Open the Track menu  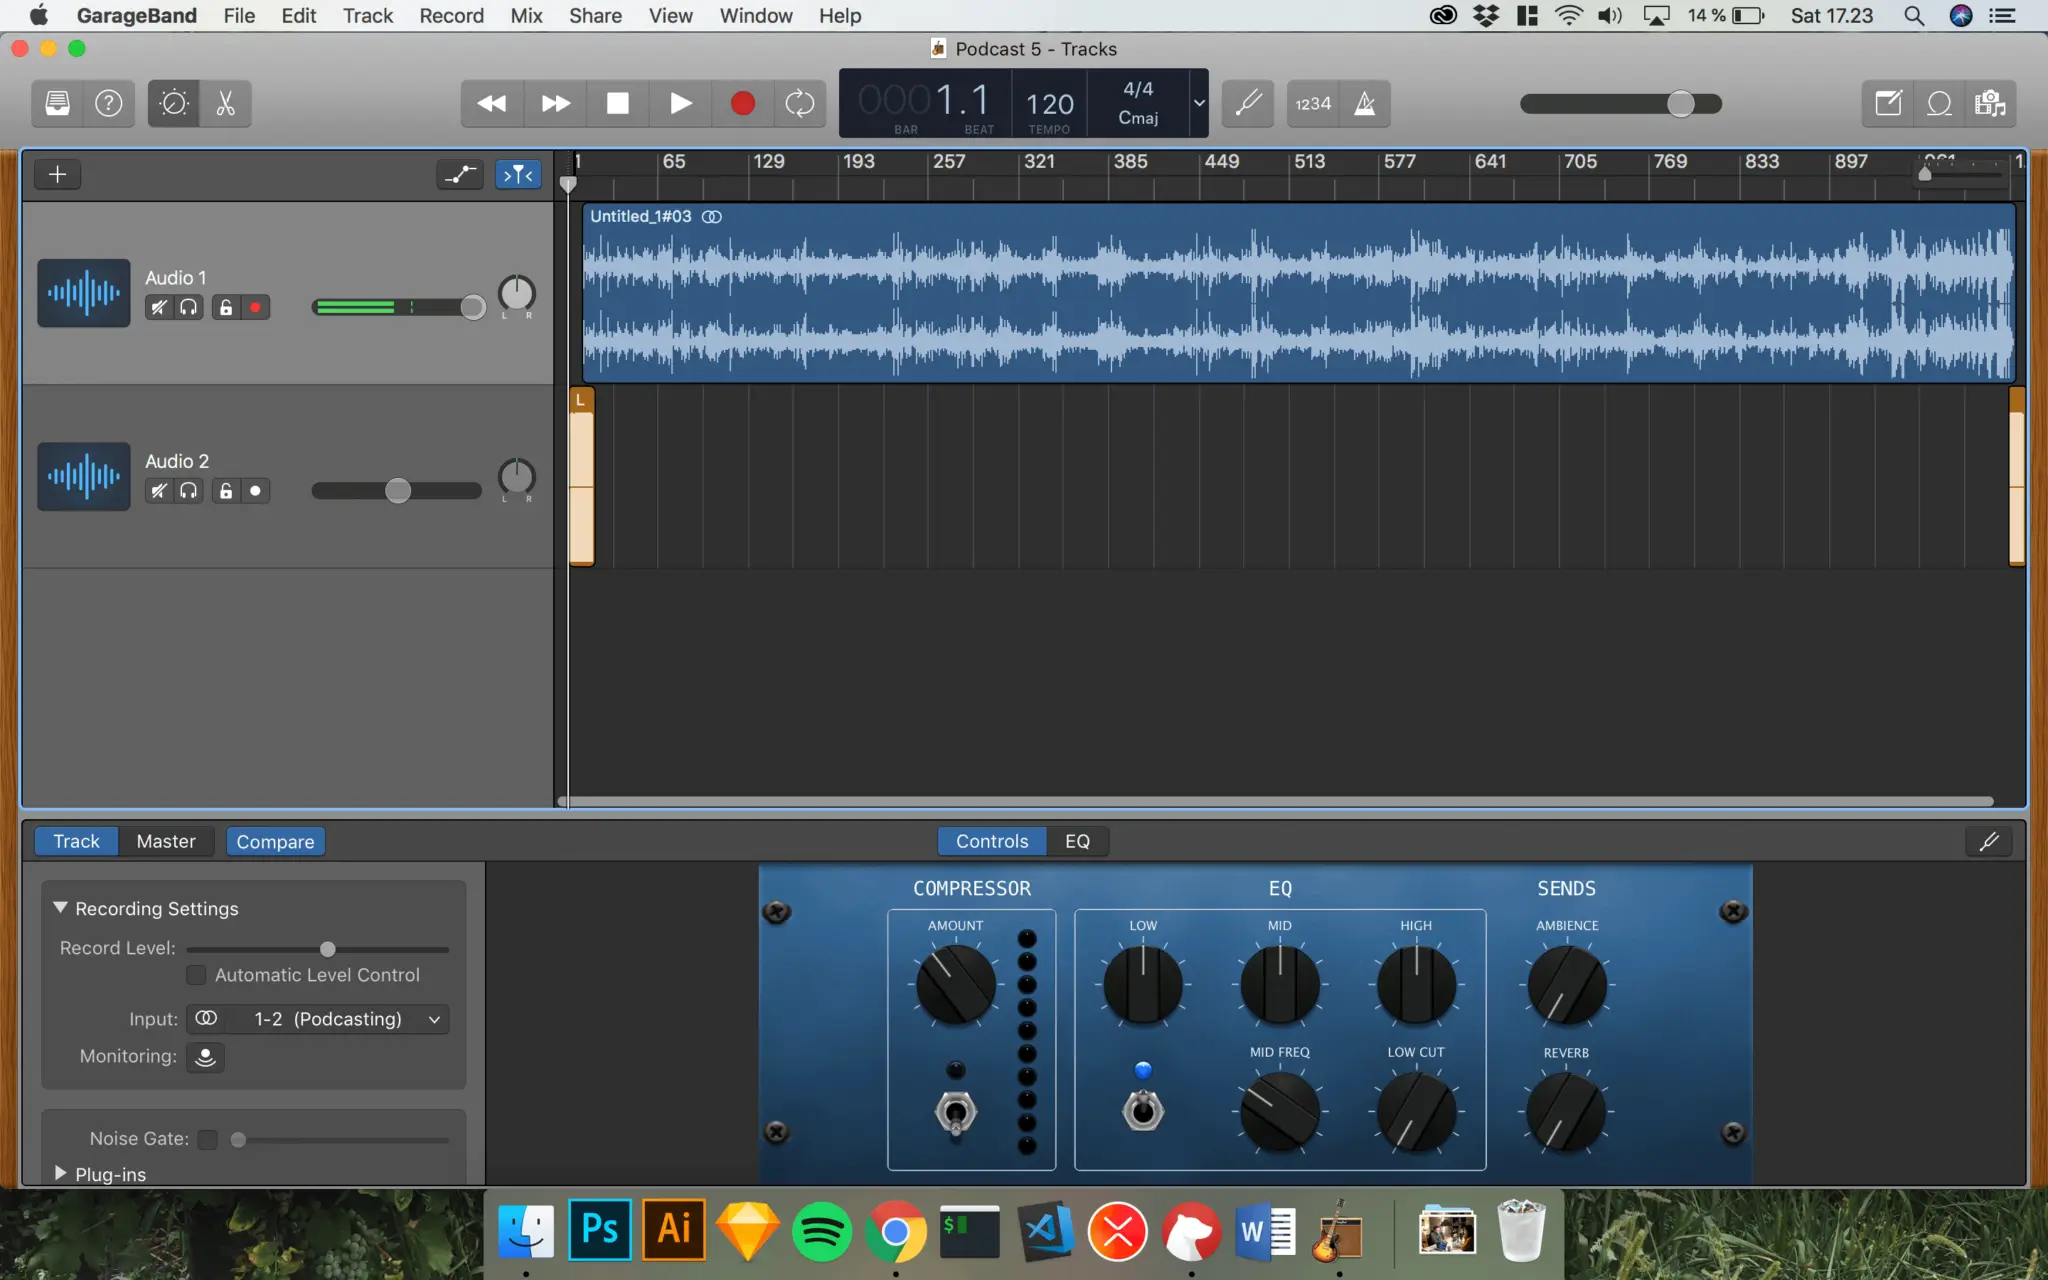(x=367, y=16)
